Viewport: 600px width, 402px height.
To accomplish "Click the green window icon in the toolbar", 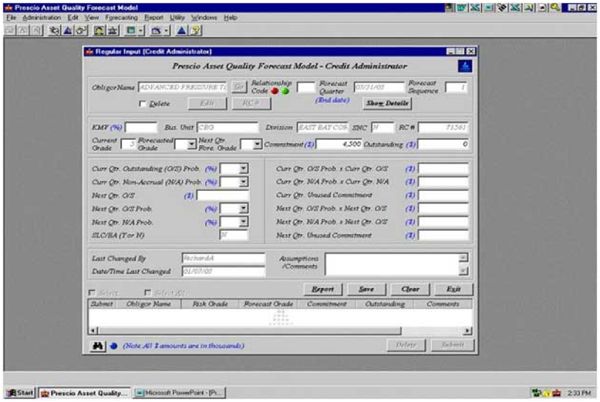I will click(x=131, y=30).
